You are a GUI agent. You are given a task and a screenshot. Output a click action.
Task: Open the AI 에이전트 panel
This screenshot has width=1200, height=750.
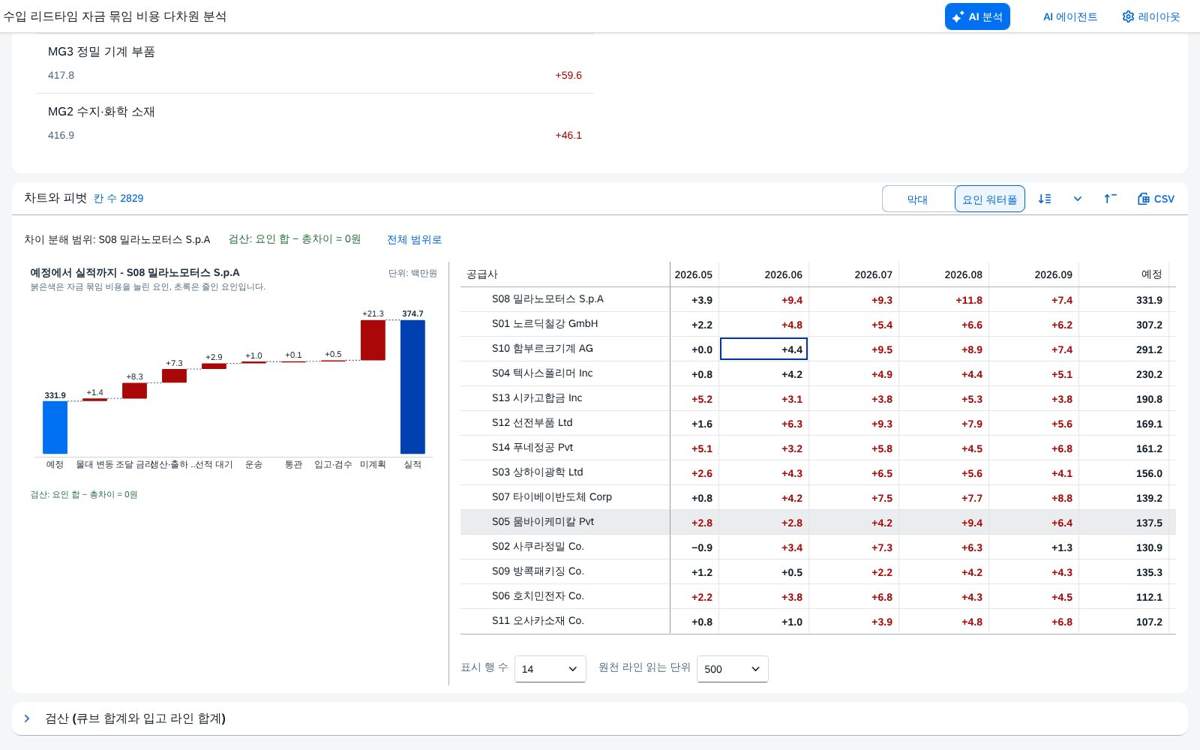(1070, 16)
